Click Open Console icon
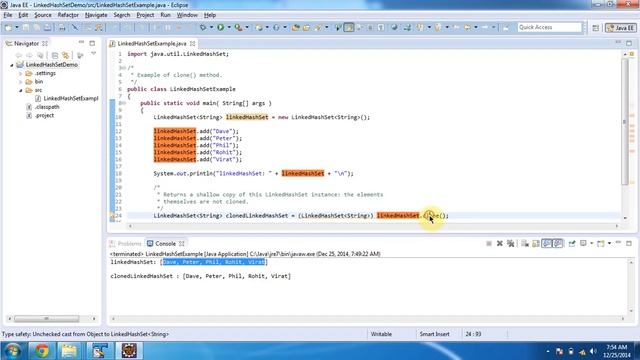Viewport: 640px width, 360px height. (601, 244)
